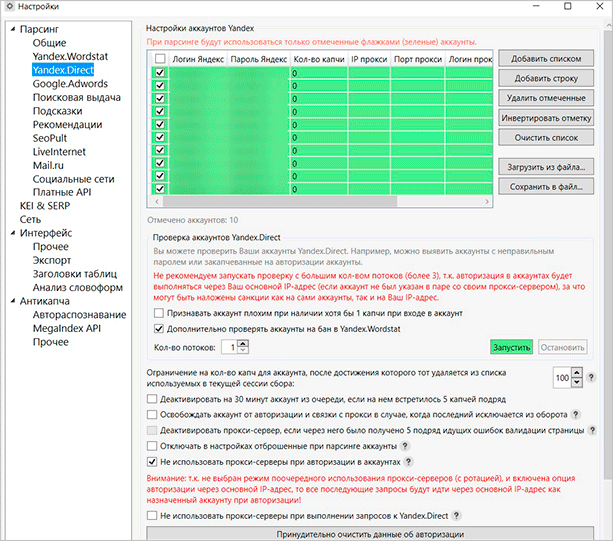
Task: Open help for proxy use with Yandex.Direct requests
Action: 455,515
